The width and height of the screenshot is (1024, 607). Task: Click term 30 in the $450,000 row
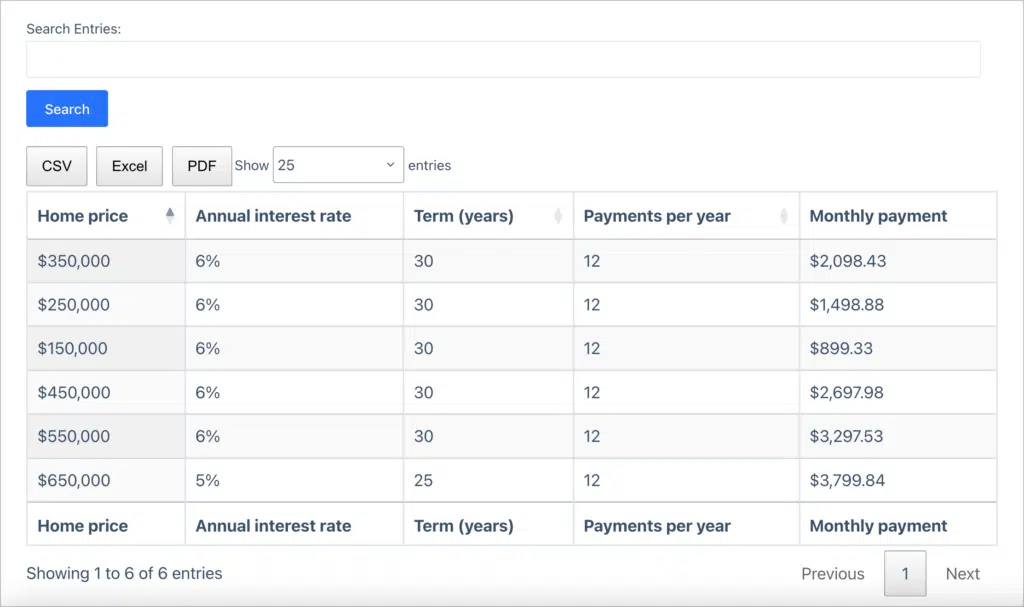[x=488, y=392]
